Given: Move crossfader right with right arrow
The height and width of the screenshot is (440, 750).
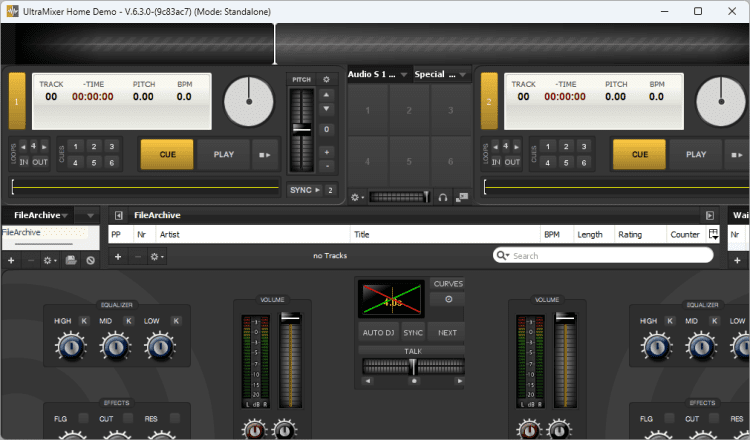Looking at the screenshot, I should (460, 381).
